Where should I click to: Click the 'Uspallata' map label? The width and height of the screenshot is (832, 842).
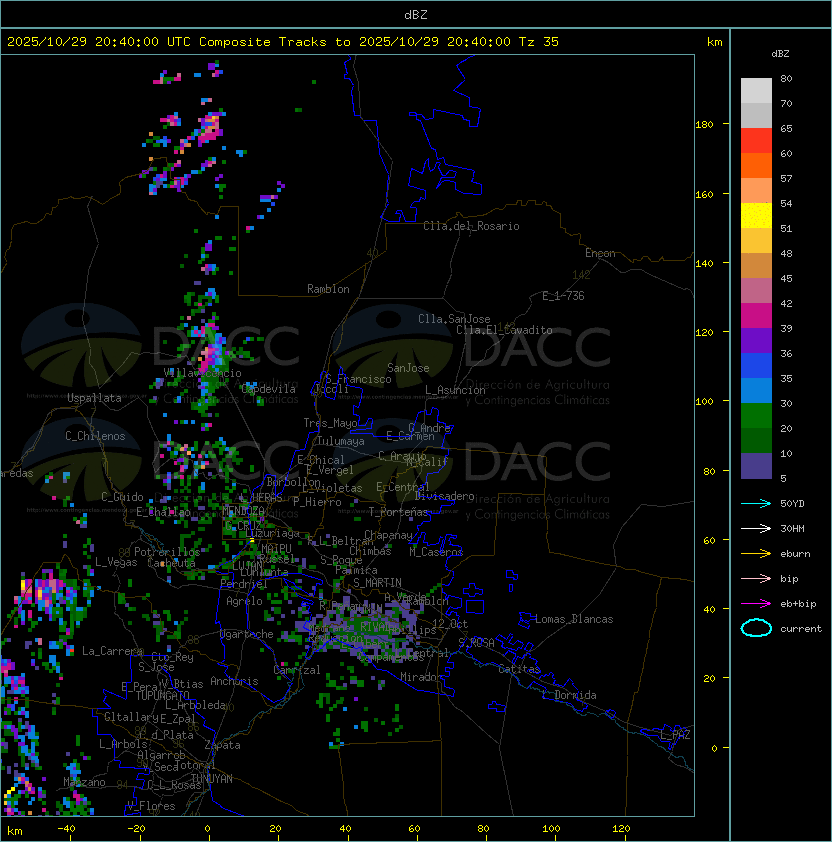95,398
